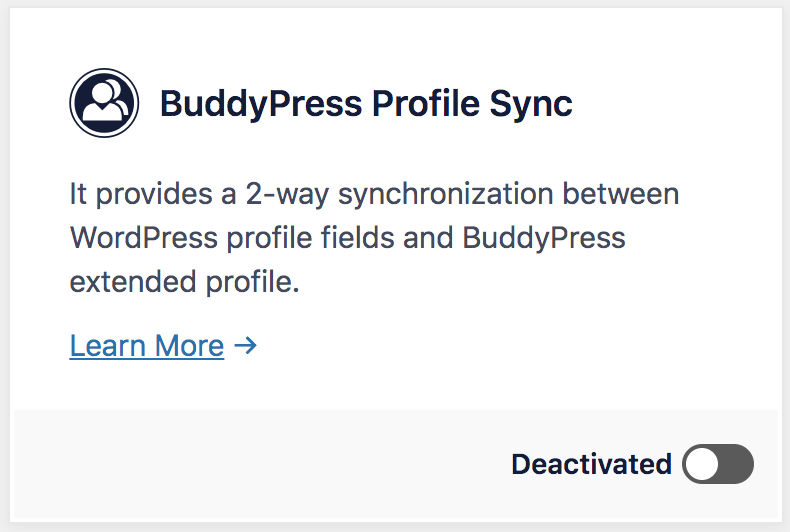This screenshot has width=790, height=532.
Task: Click the gray track of the toggle
Action: point(737,464)
